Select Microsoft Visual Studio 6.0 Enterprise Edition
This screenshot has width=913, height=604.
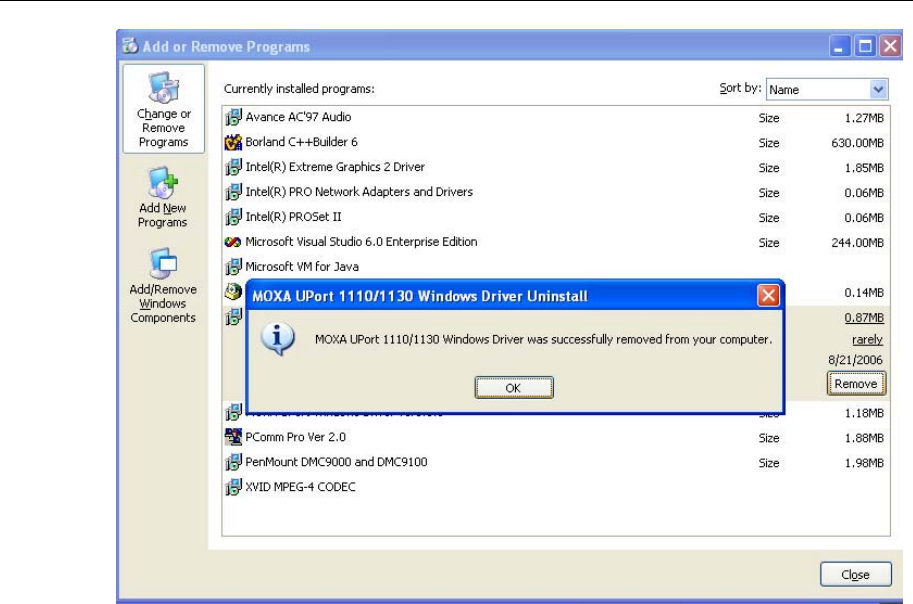tap(555, 242)
